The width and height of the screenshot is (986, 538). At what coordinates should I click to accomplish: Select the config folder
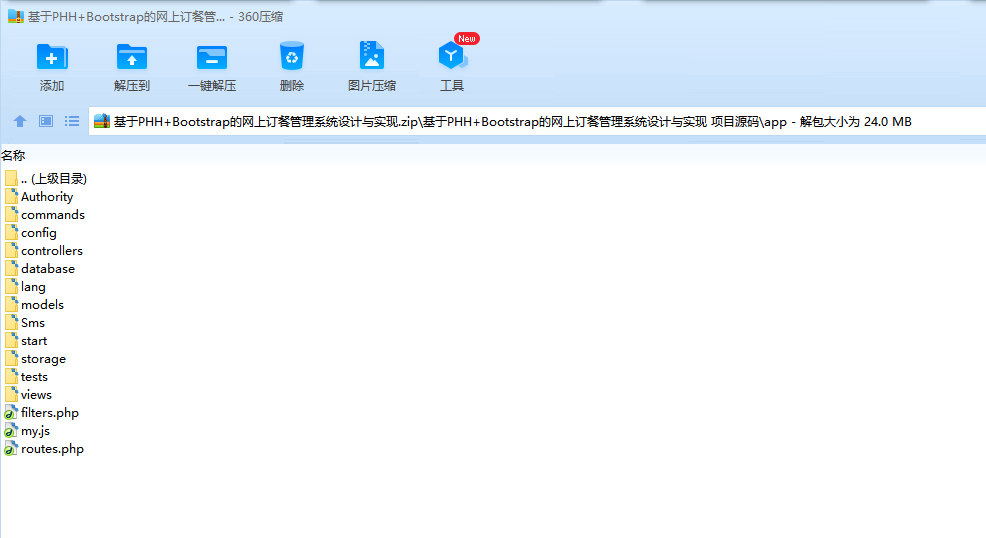[x=39, y=233]
